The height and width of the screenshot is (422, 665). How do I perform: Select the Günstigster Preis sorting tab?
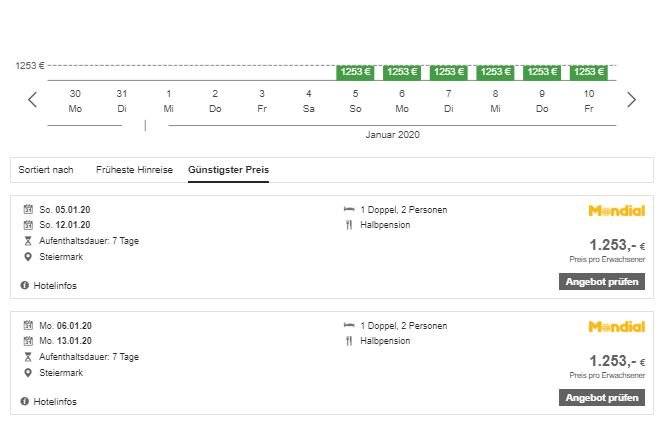pyautogui.click(x=228, y=170)
